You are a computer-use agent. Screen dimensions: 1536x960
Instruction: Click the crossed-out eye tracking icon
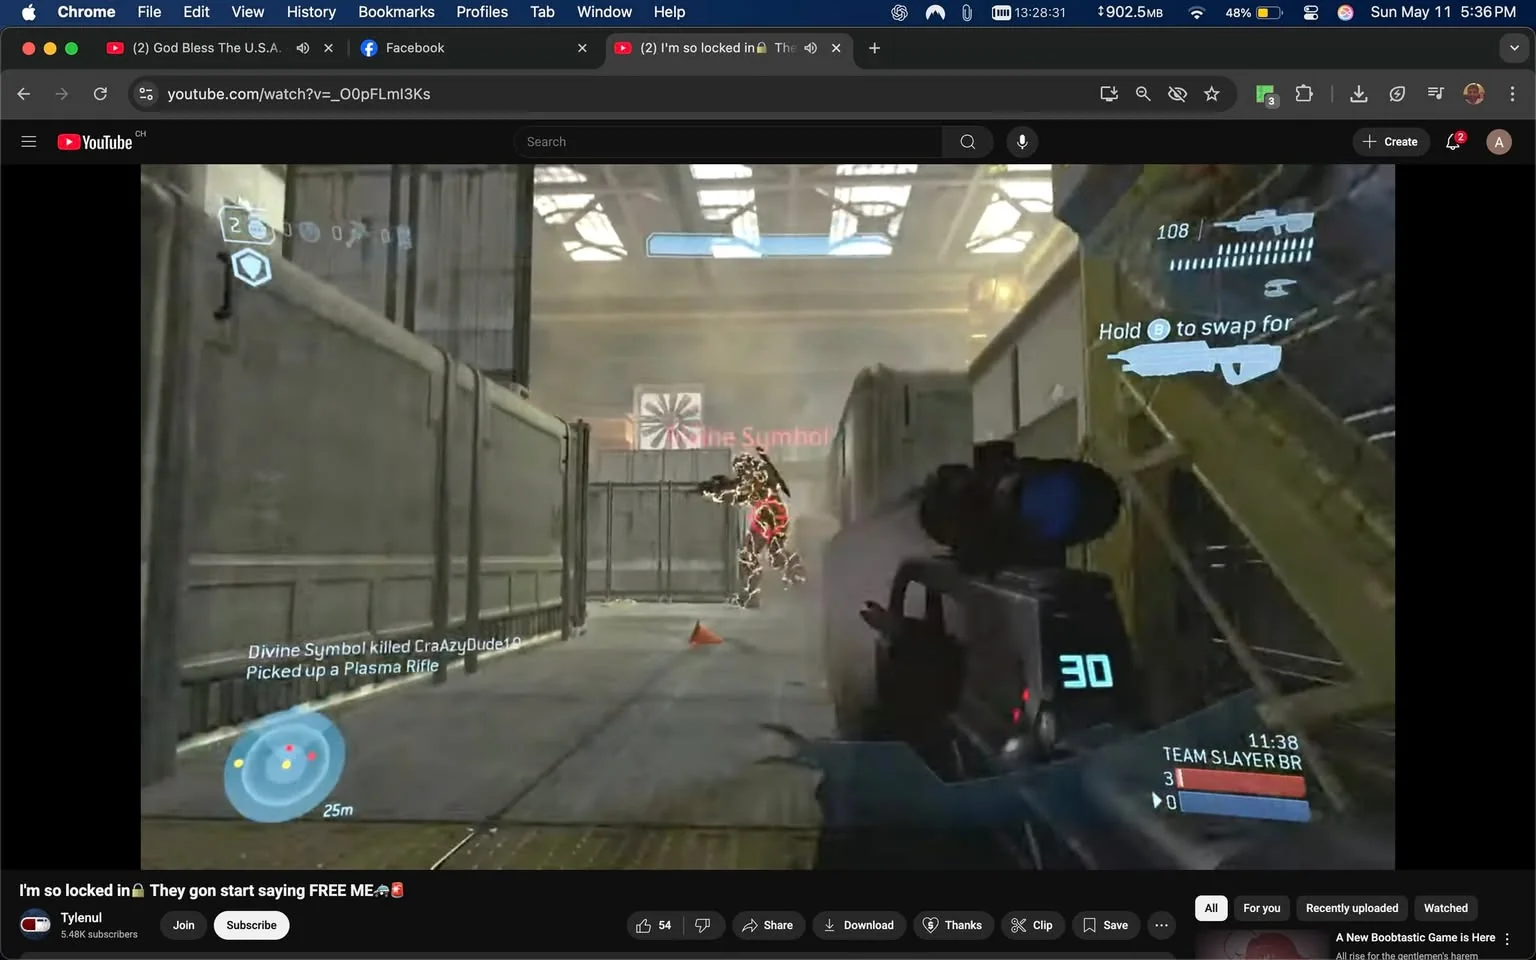pyautogui.click(x=1177, y=94)
